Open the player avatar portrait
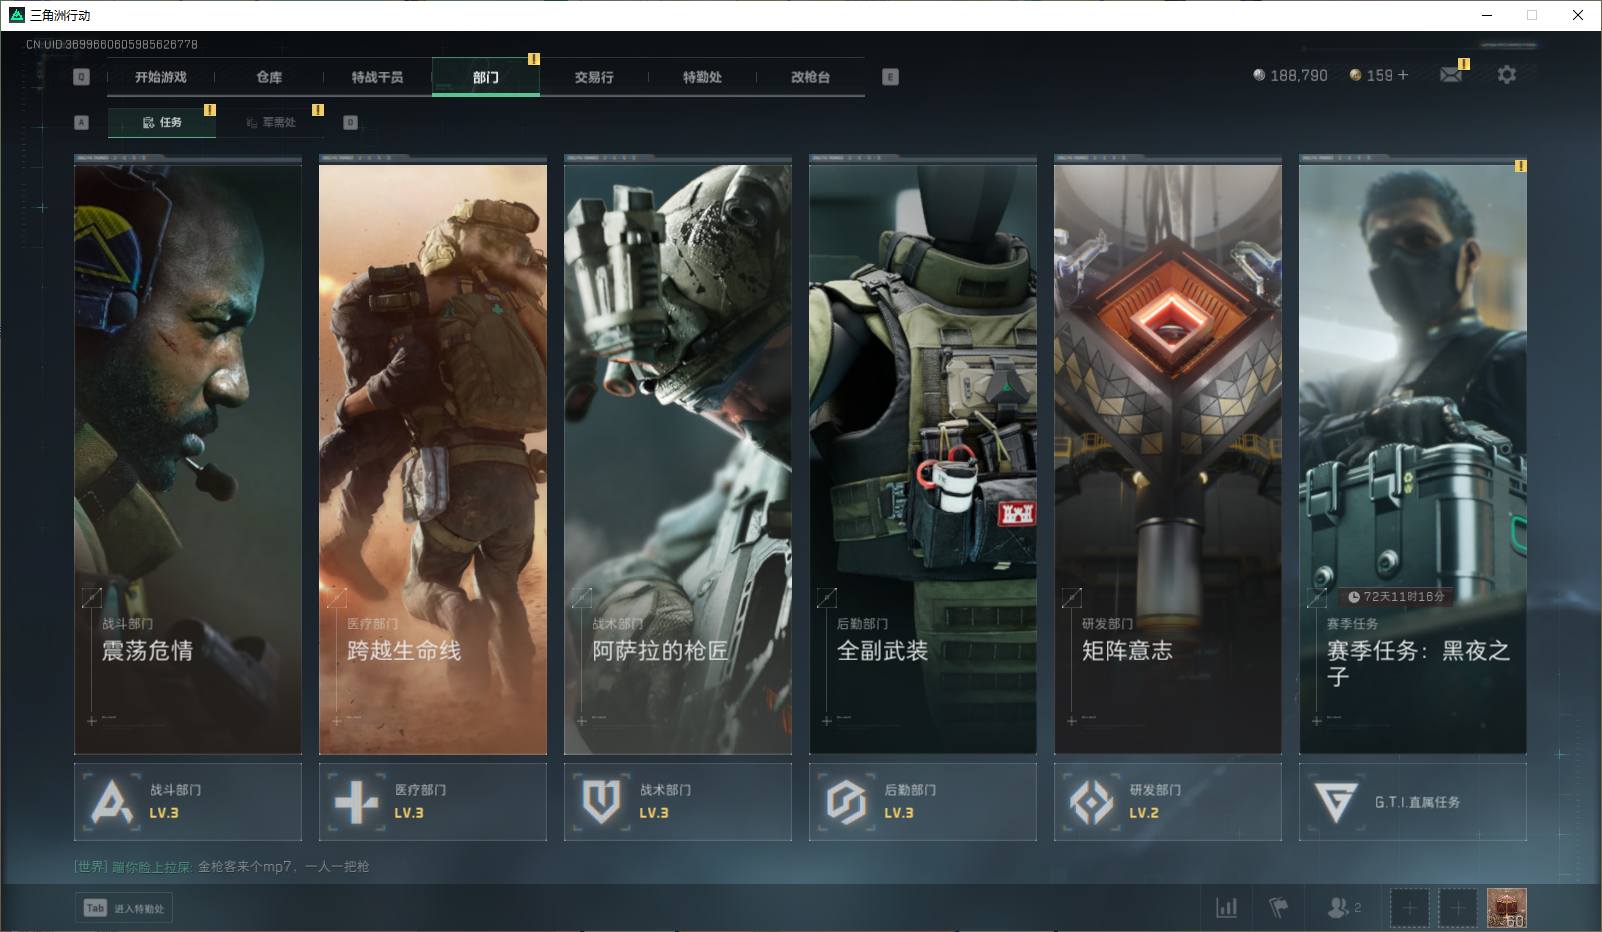Screen dimensions: 1602x932 click(1506, 908)
